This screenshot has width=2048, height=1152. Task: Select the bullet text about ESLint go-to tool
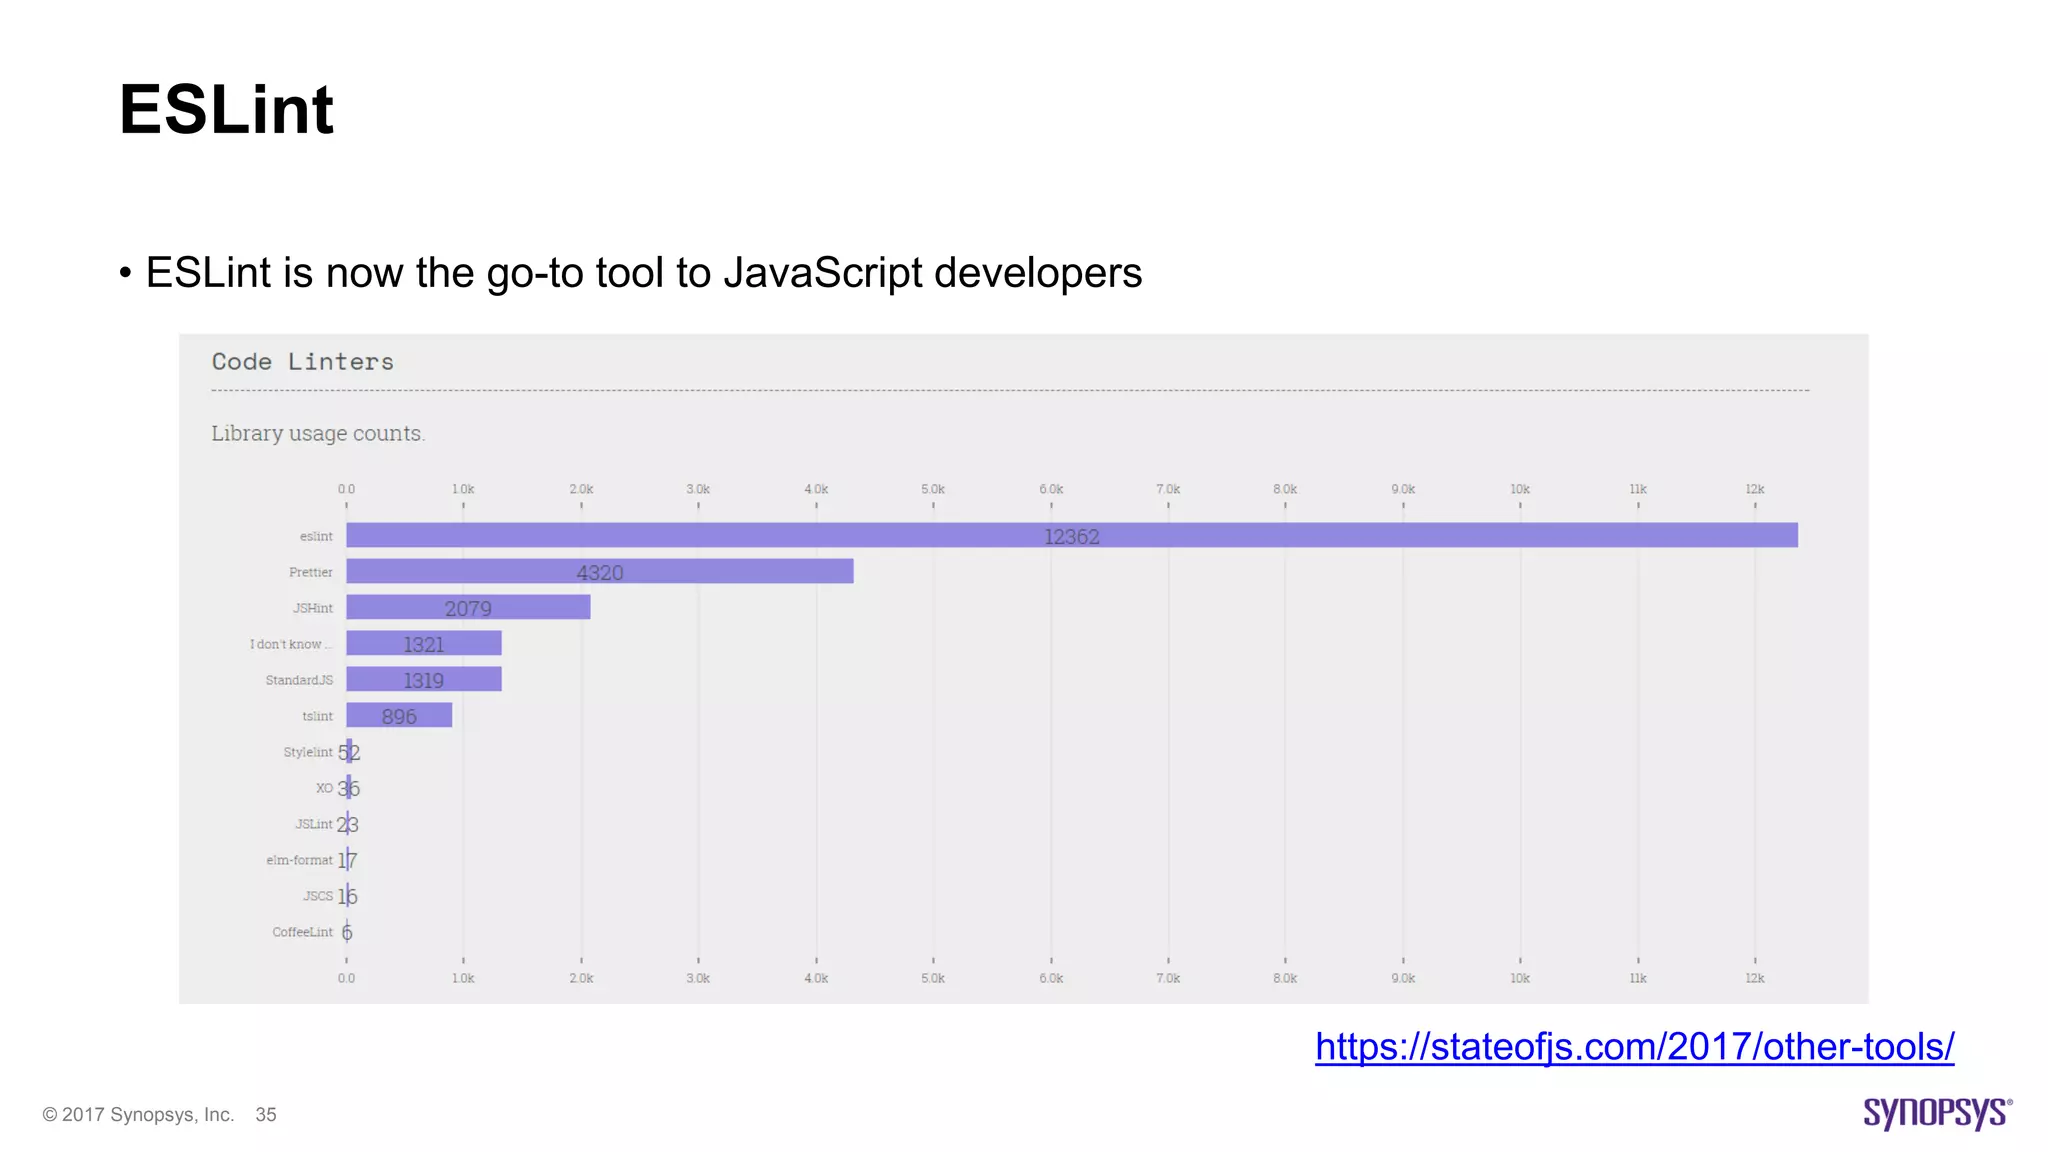click(643, 272)
